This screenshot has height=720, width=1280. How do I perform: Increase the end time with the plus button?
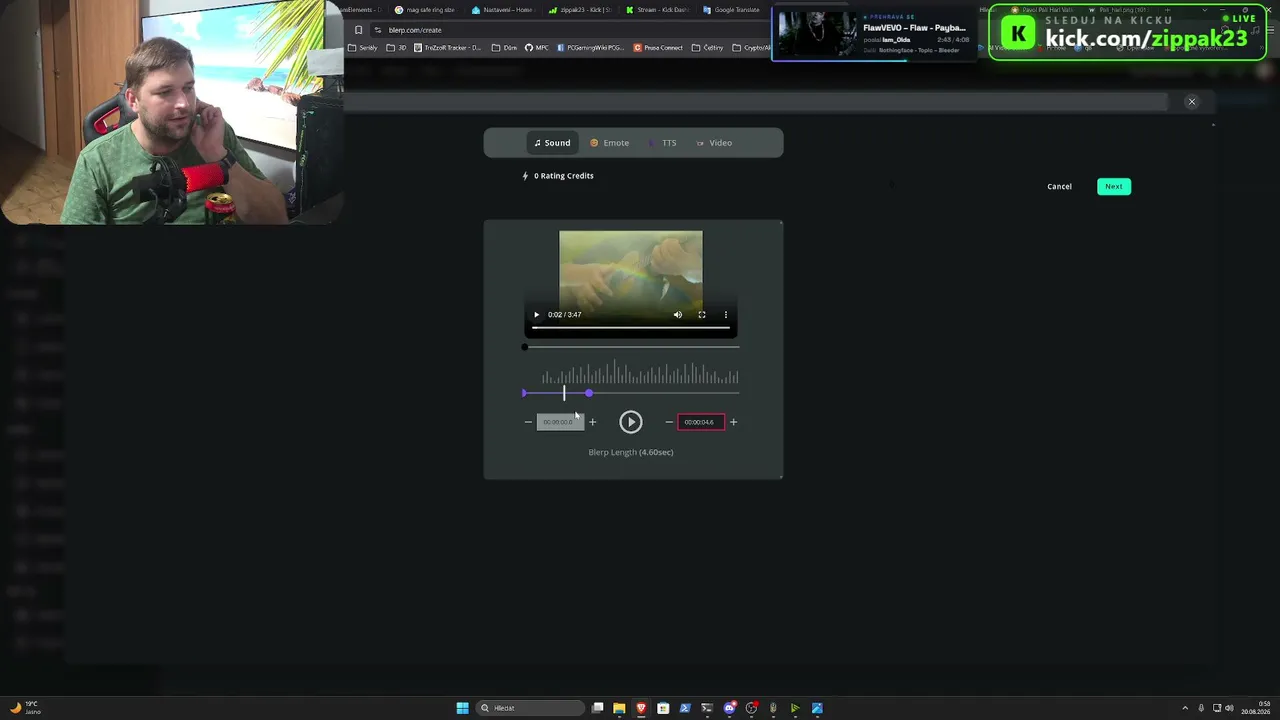[x=733, y=422]
